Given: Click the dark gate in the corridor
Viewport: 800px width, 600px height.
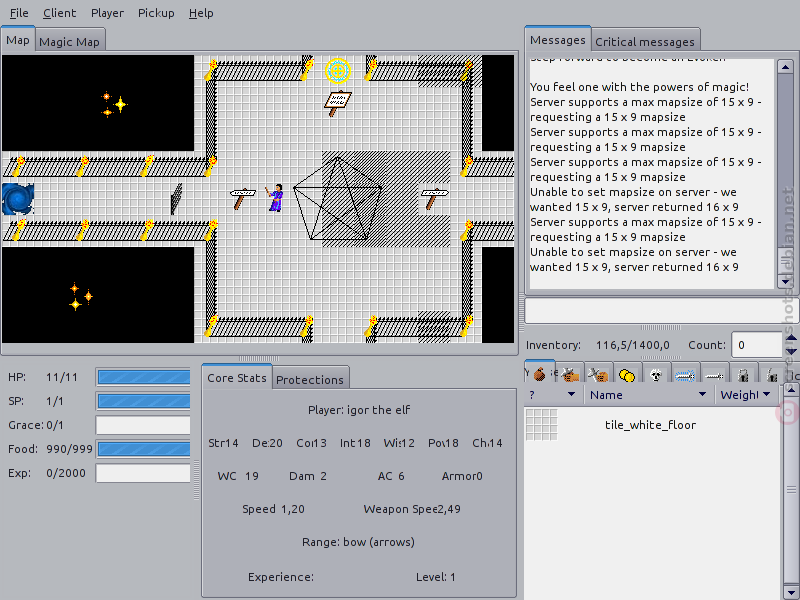Looking at the screenshot, I should point(176,199).
